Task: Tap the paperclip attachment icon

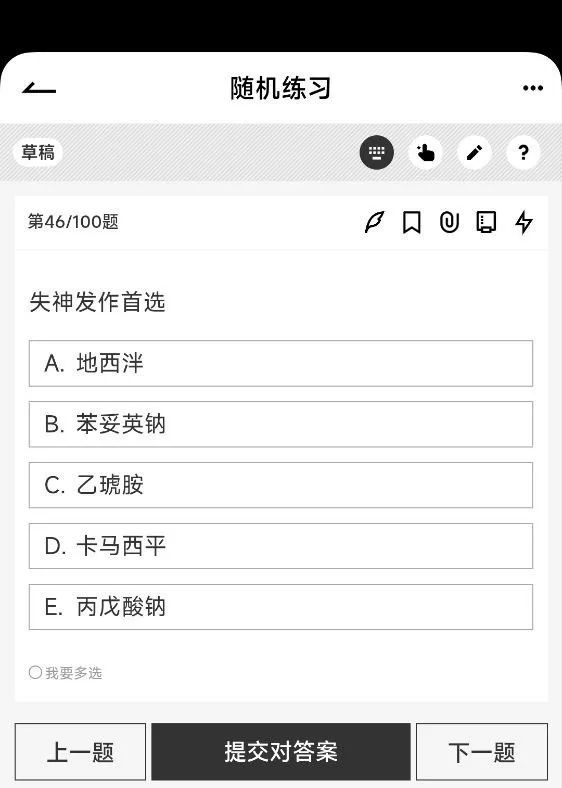Action: click(x=449, y=222)
